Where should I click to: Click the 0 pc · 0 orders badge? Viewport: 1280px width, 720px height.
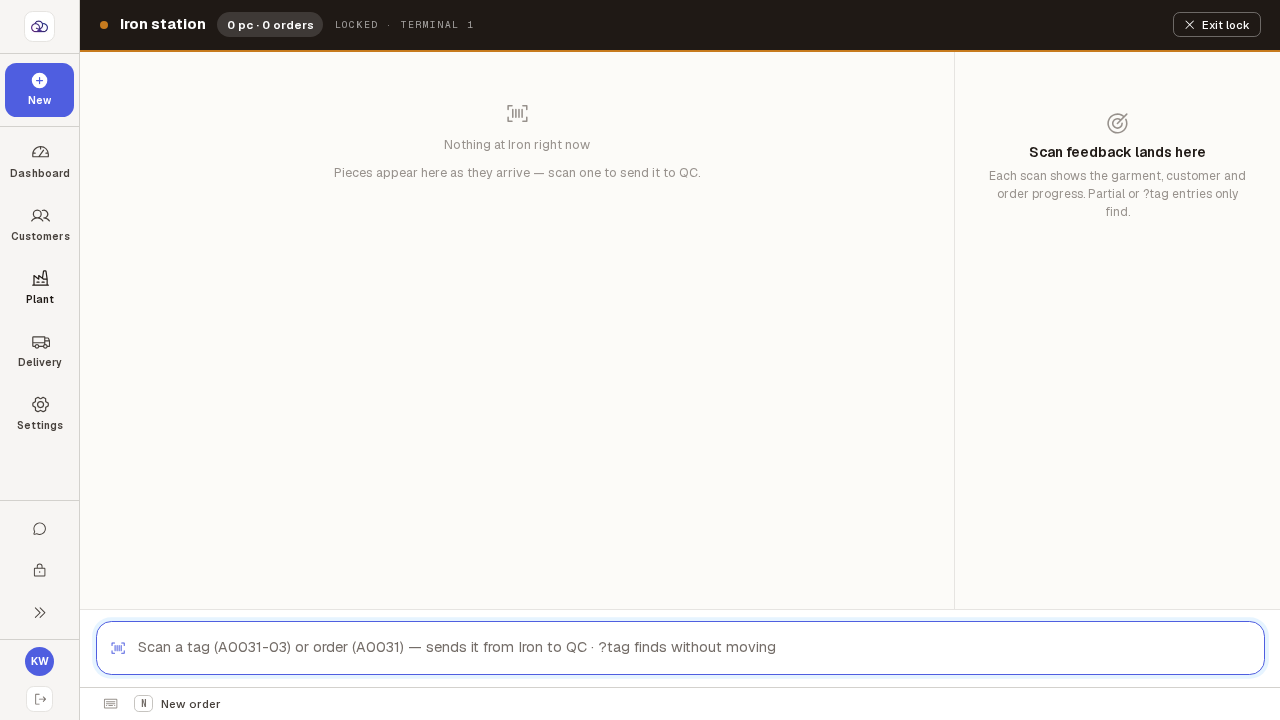tap(270, 25)
